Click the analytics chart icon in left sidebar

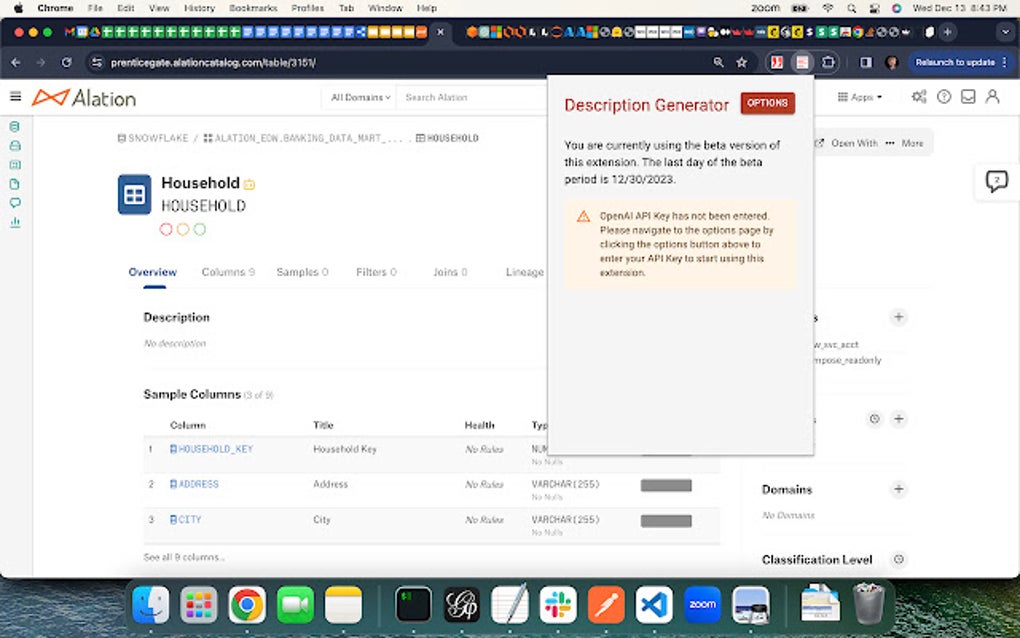pyautogui.click(x=13, y=222)
